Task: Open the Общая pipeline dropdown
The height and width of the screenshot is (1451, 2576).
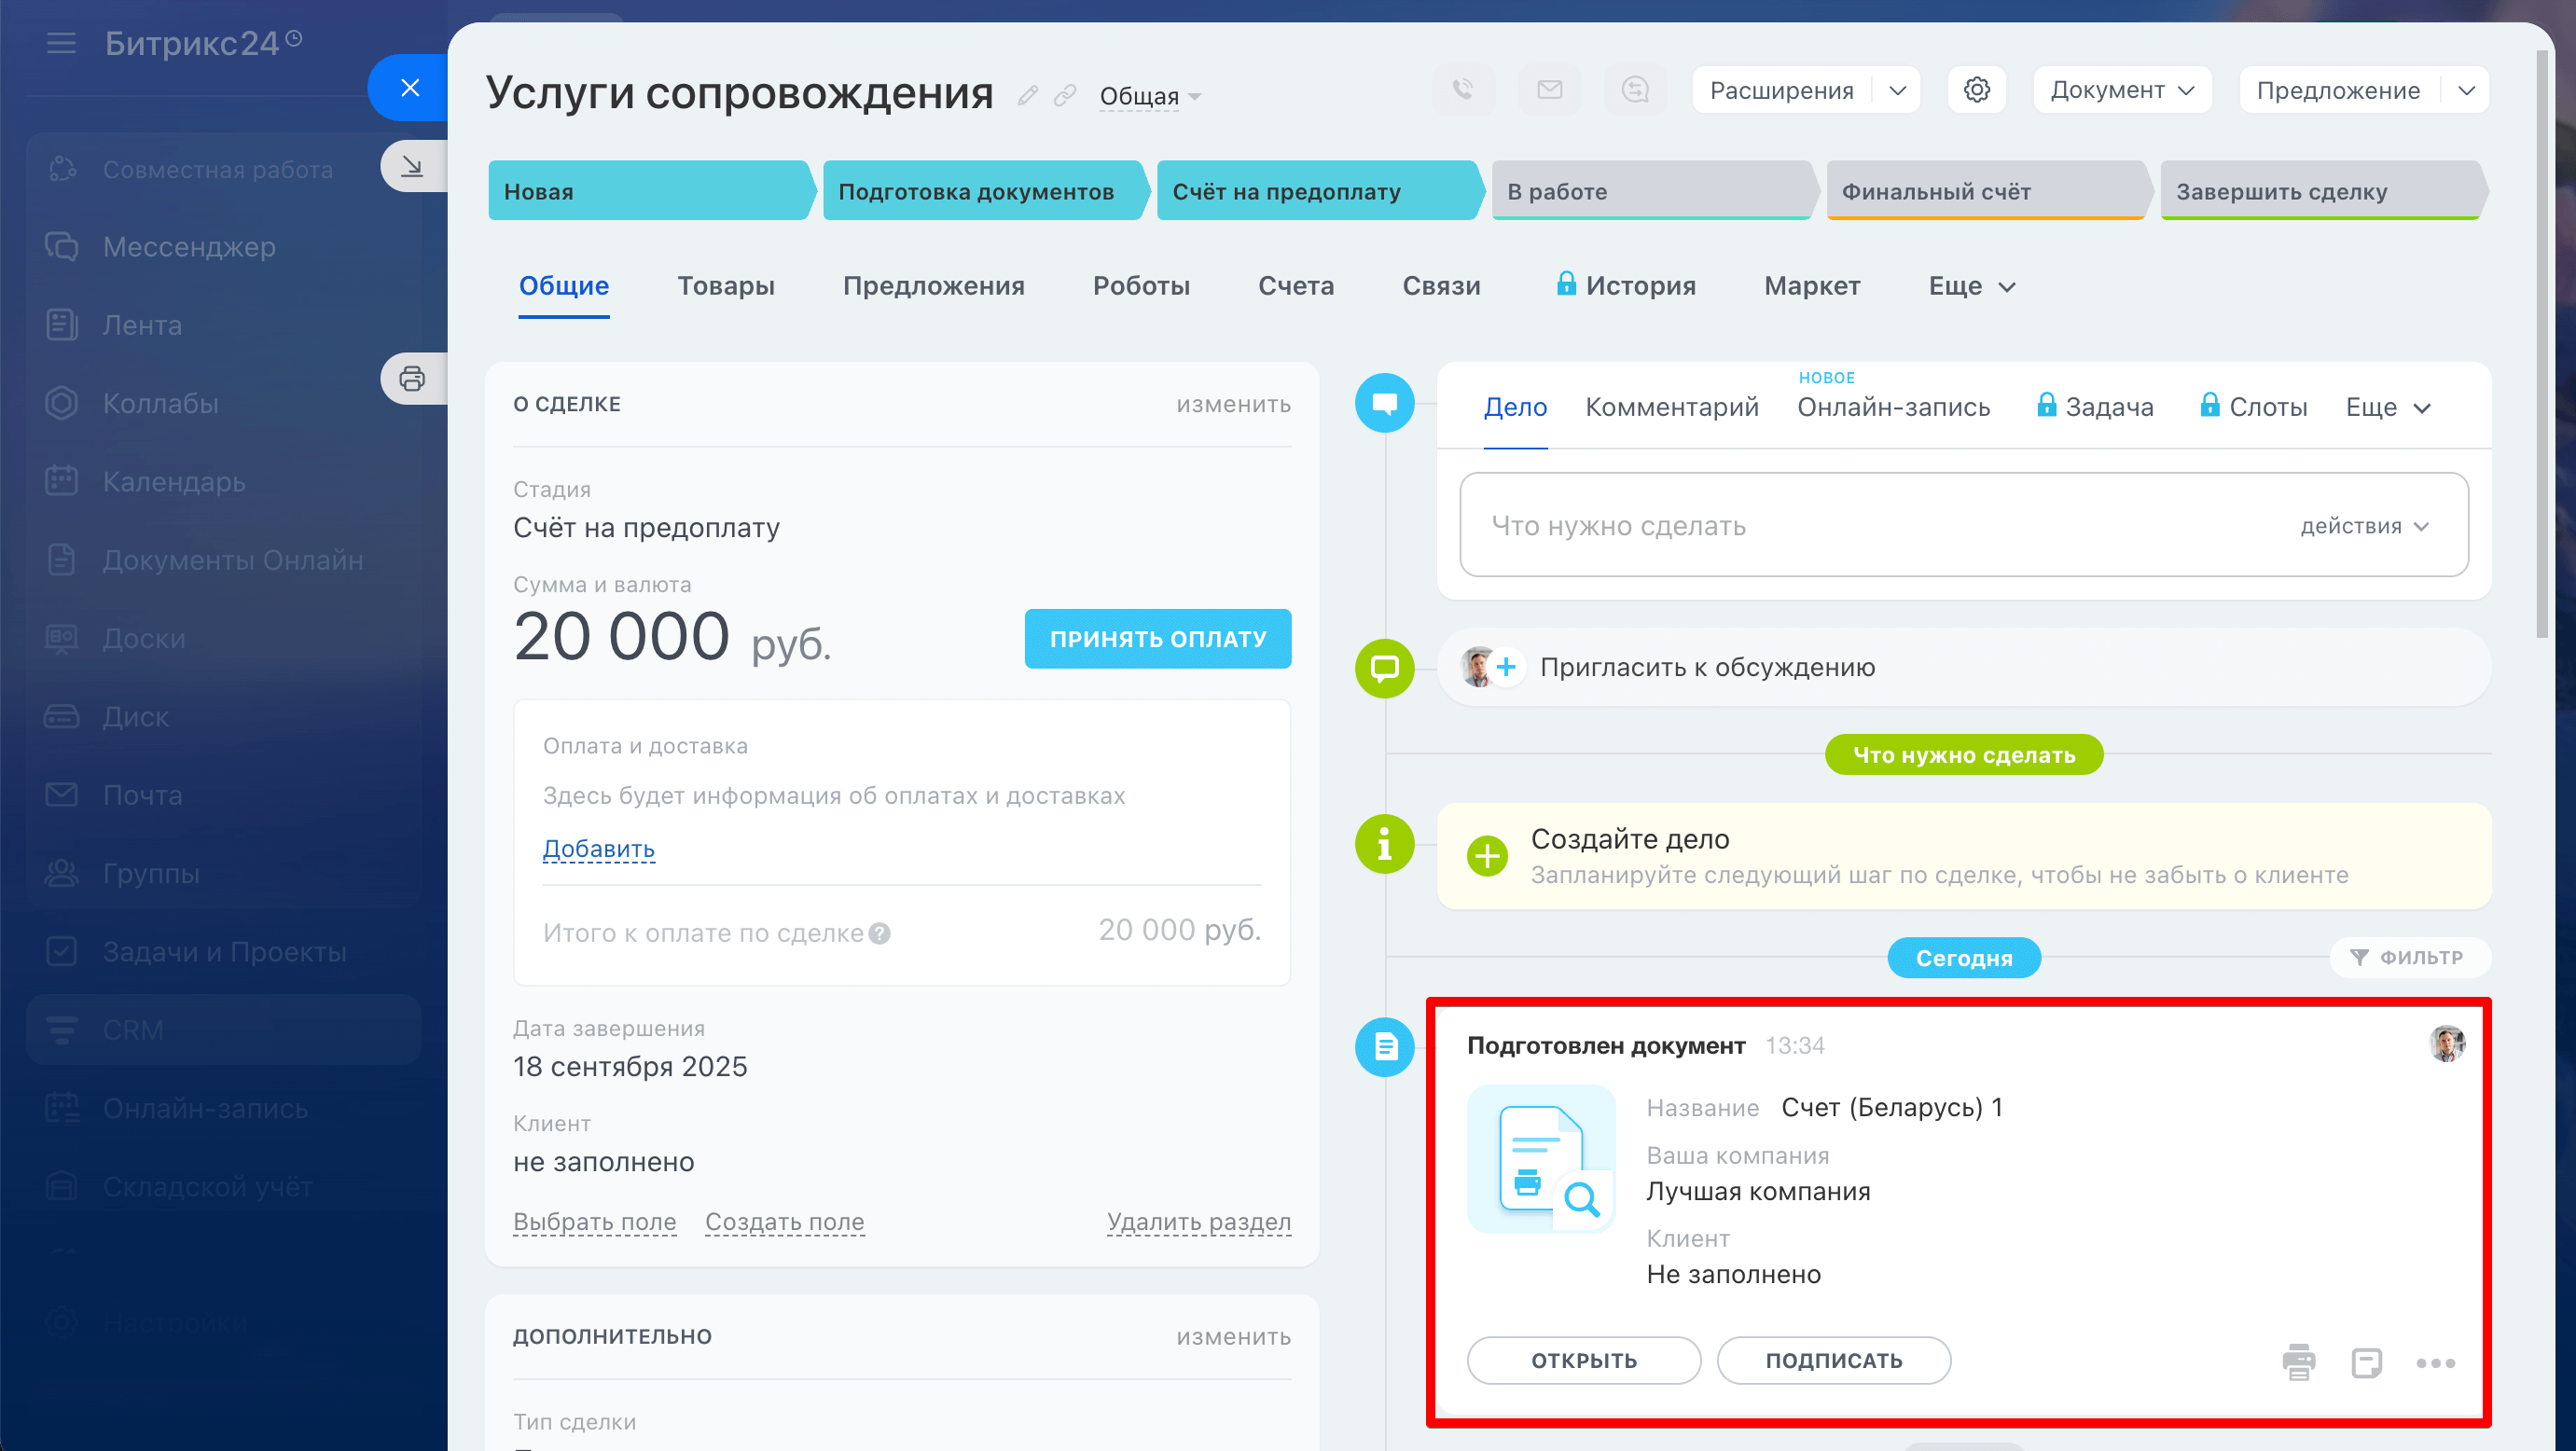Action: (1150, 96)
